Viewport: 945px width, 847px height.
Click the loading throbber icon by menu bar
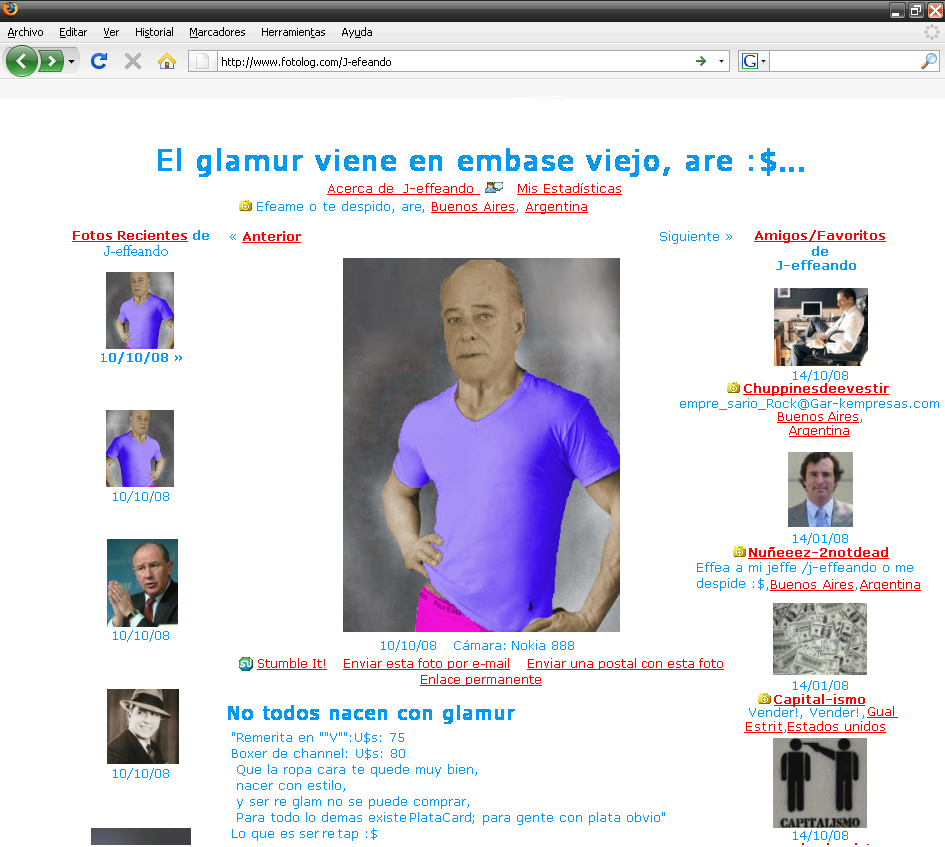coord(932,32)
